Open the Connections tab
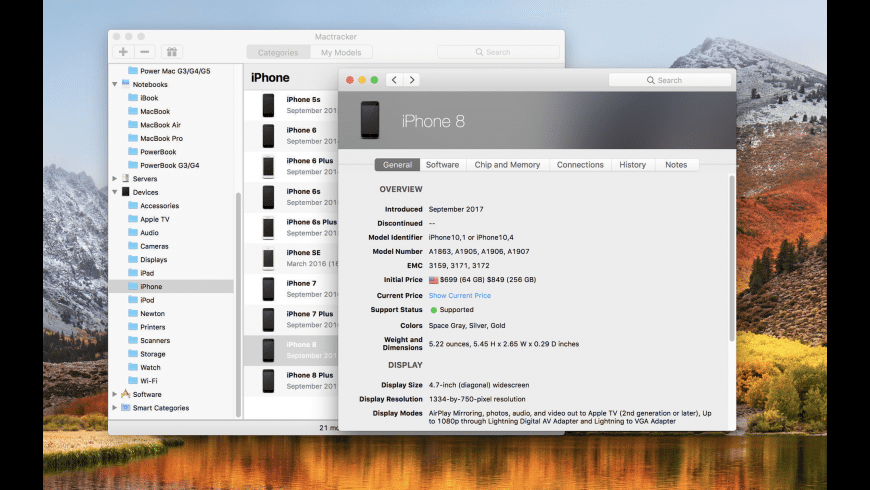870x490 pixels. (580, 165)
